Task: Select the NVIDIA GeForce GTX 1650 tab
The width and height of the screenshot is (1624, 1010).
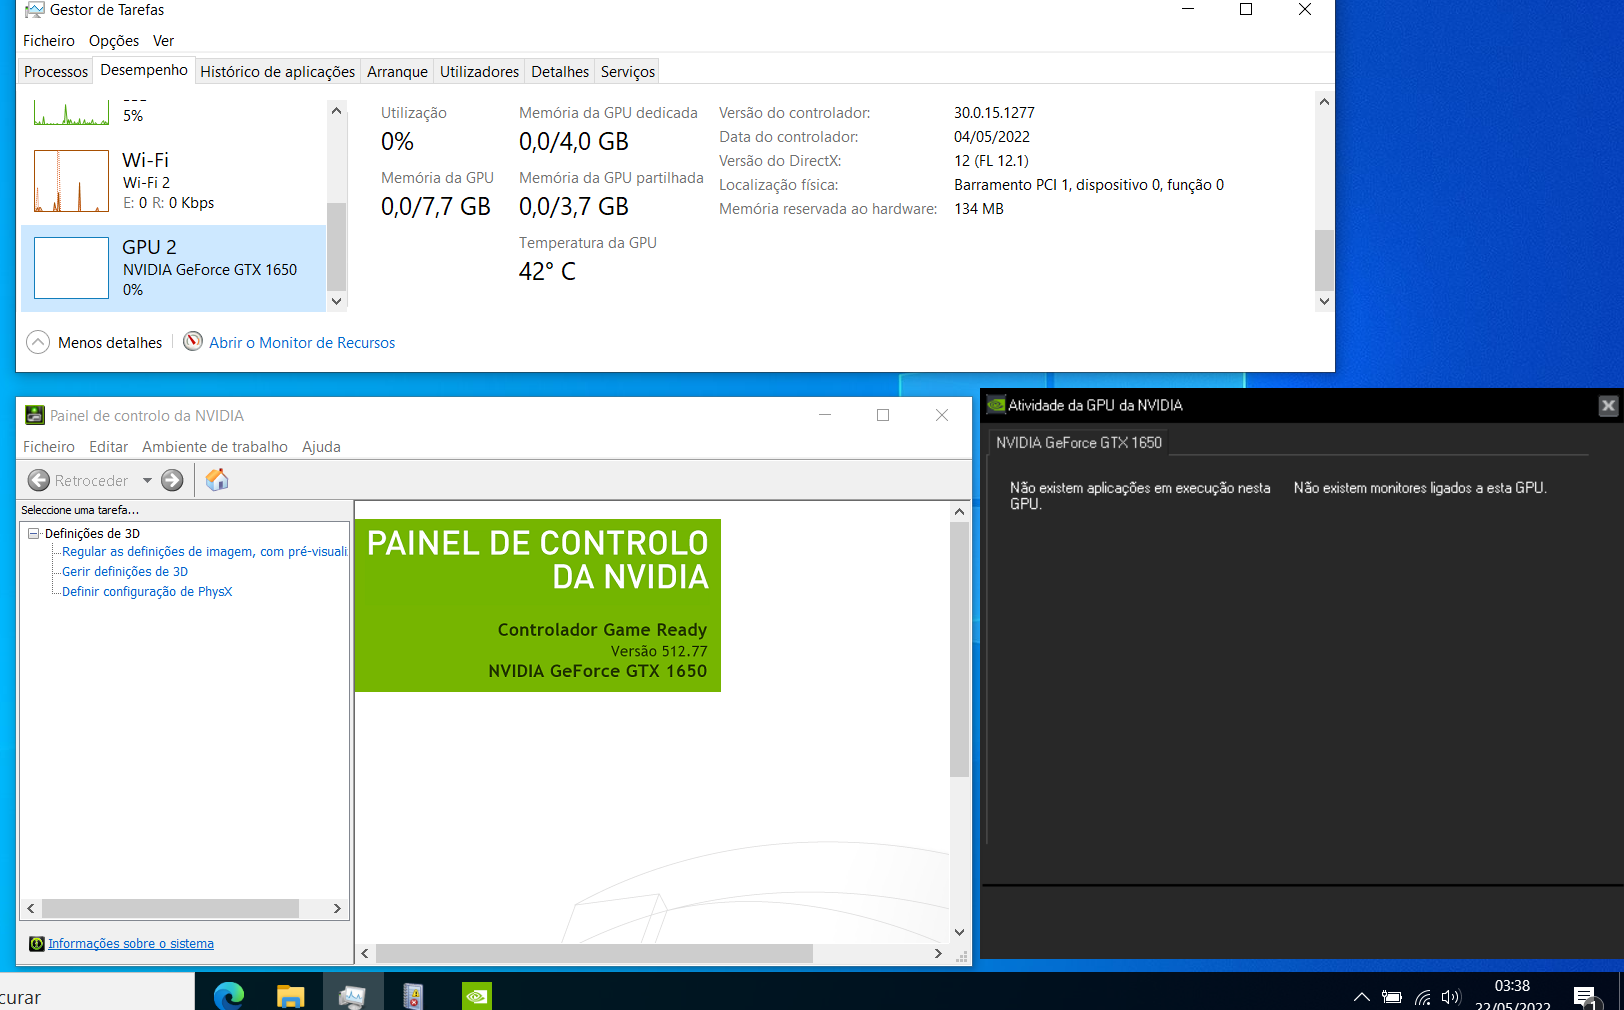Action: pos(1077,441)
